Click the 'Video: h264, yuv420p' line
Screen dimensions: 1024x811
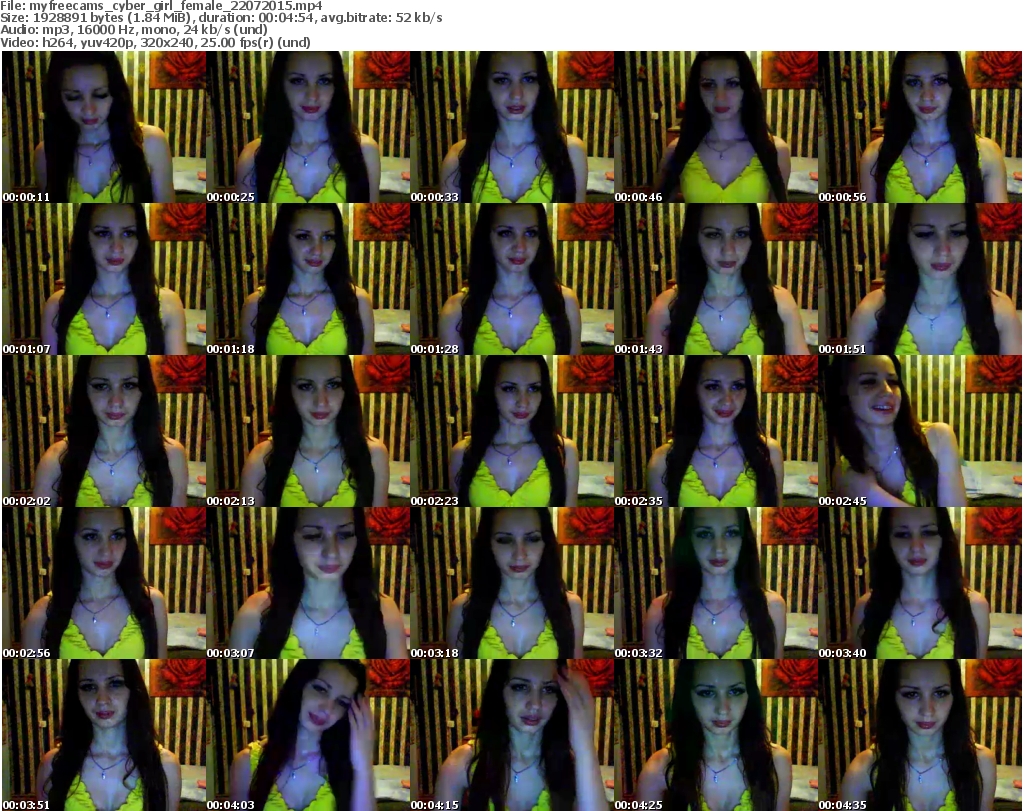coord(155,42)
